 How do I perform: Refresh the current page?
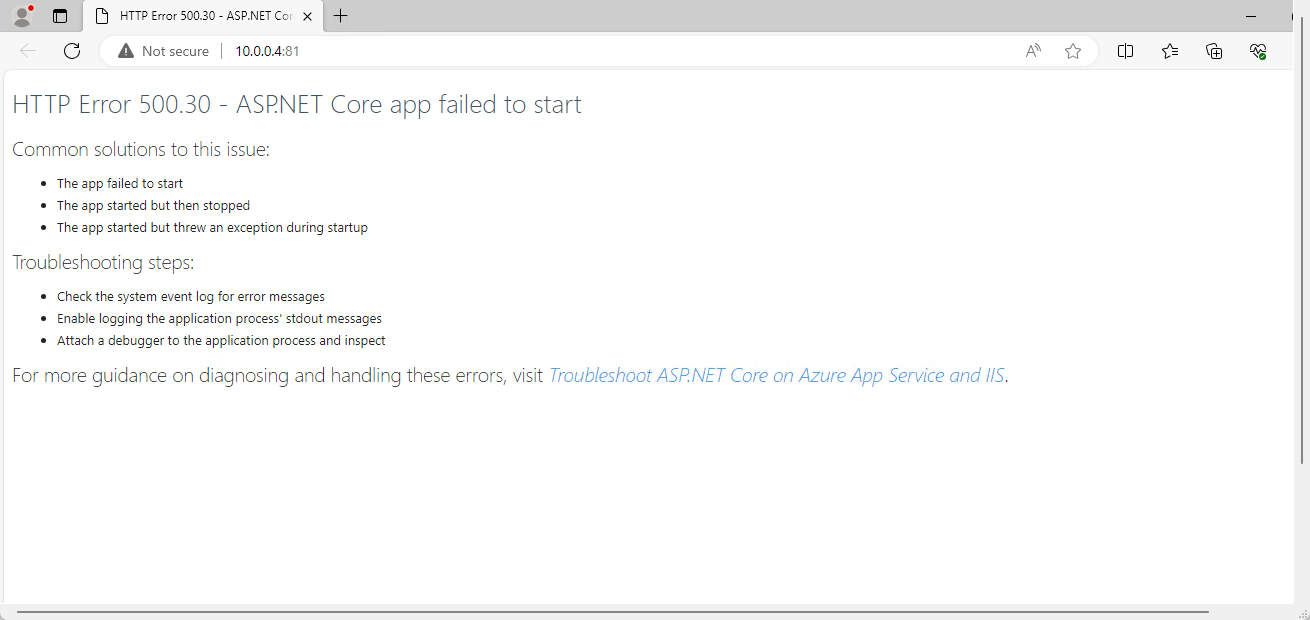[72, 51]
